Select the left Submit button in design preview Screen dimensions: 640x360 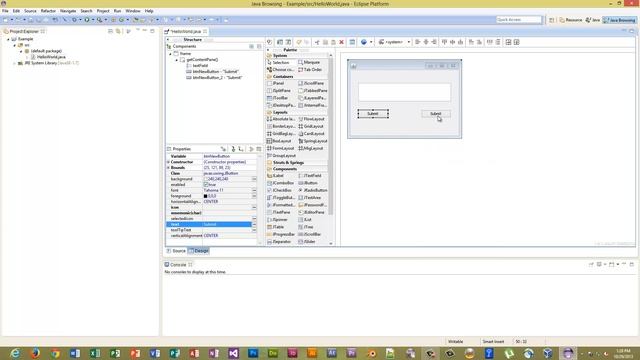[x=373, y=114]
